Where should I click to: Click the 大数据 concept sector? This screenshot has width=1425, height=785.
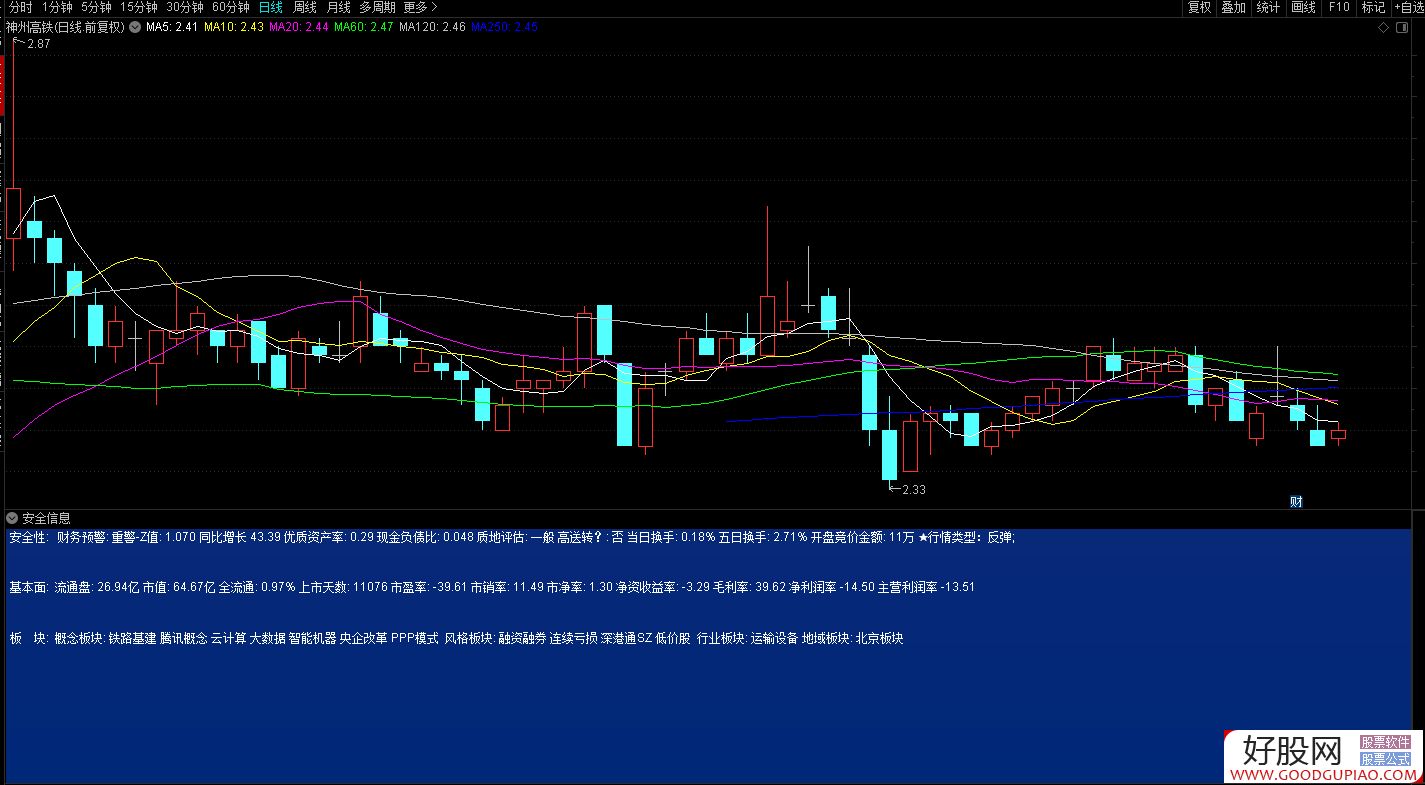pyautogui.click(x=267, y=638)
